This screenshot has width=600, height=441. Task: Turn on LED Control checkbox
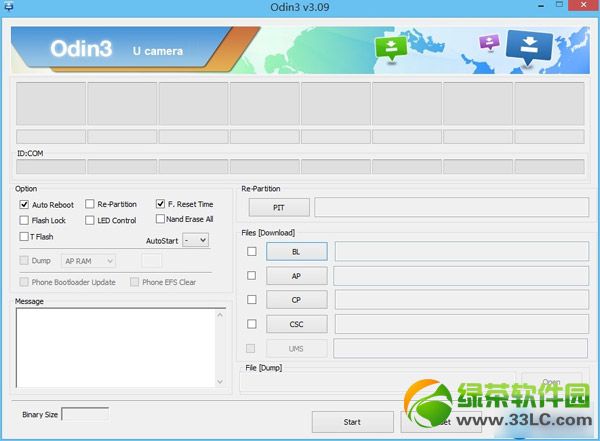coord(90,220)
